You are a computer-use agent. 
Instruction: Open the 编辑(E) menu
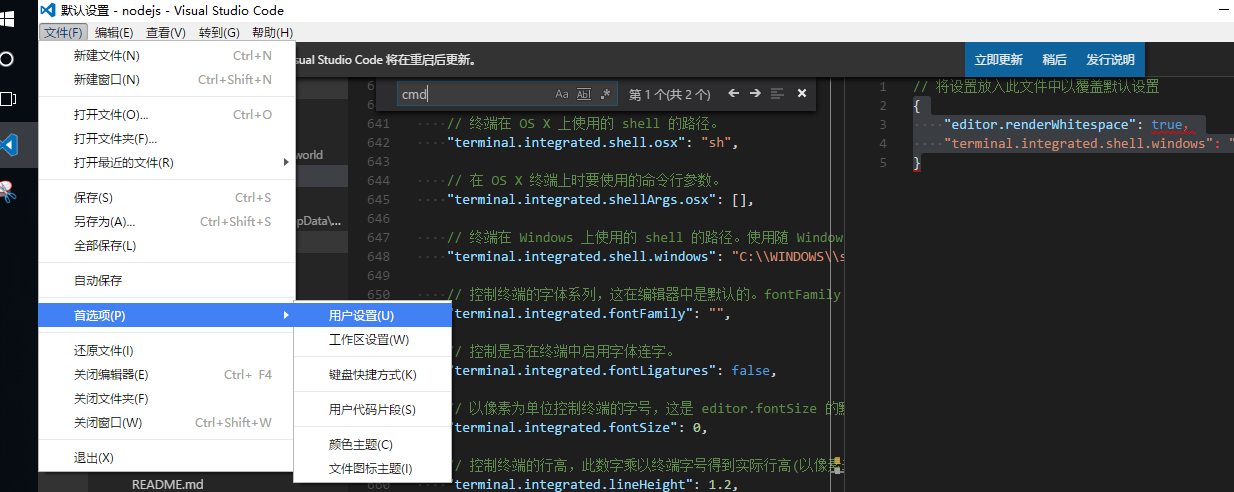[114, 33]
